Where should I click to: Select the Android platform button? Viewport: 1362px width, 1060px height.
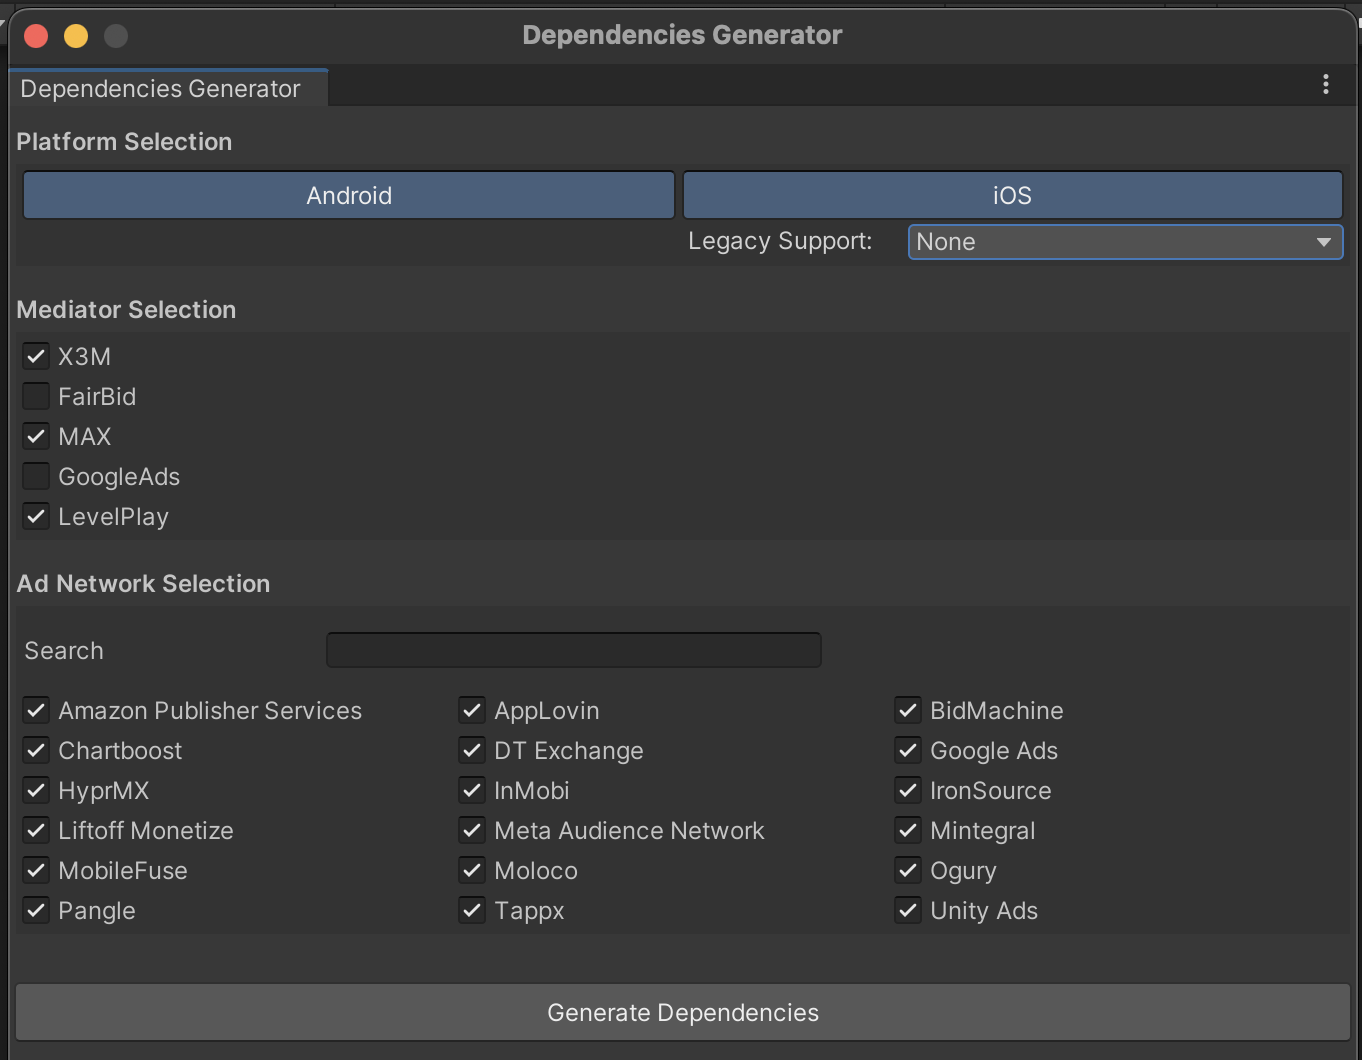click(349, 195)
